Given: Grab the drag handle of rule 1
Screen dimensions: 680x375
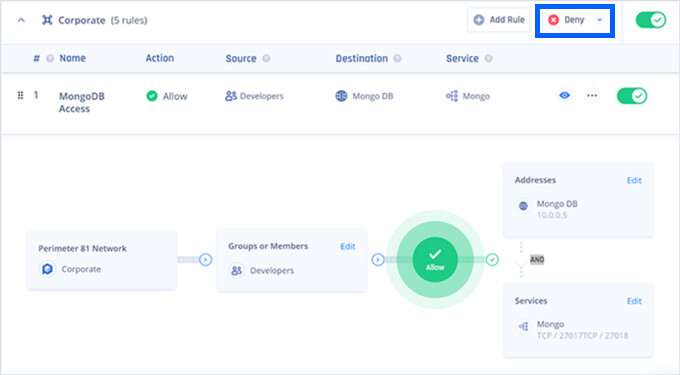Looking at the screenshot, I should 20,95.
